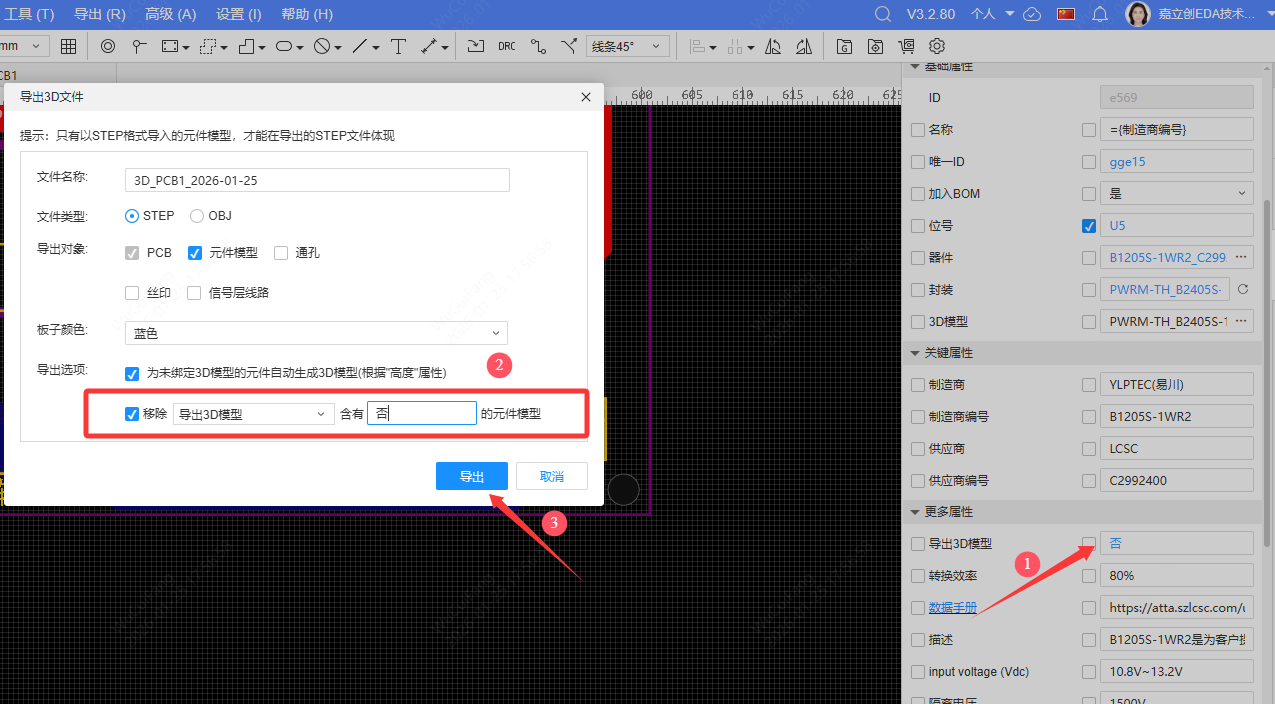This screenshot has width=1275, height=704.
Task: Click the 导出 export button
Action: (x=471, y=476)
